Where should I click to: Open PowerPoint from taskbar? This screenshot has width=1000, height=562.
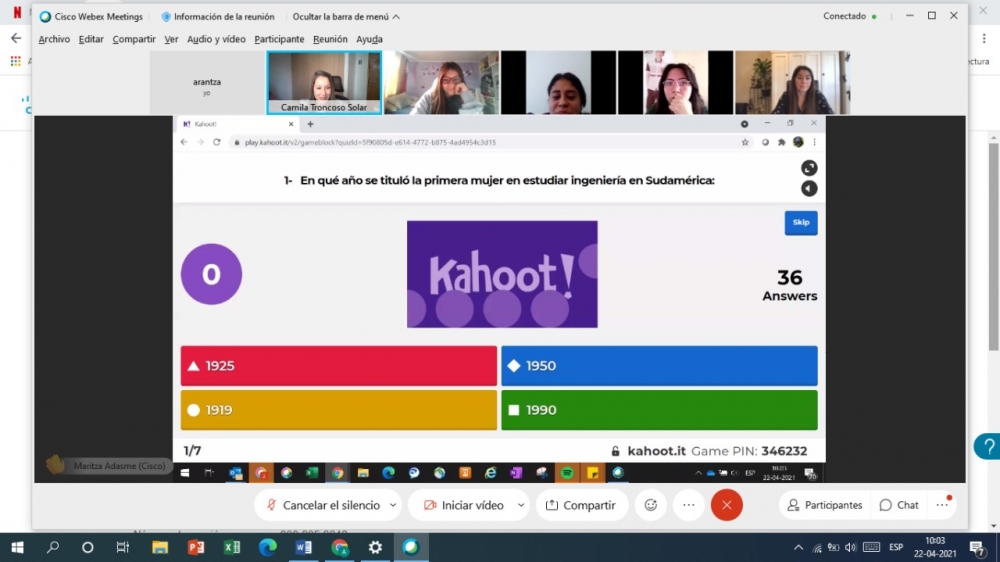(196, 547)
